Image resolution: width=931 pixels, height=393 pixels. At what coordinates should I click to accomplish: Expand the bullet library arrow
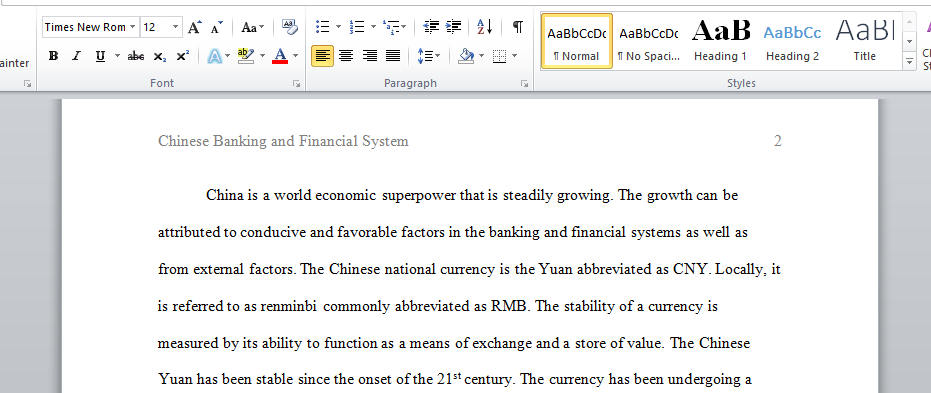coord(338,27)
